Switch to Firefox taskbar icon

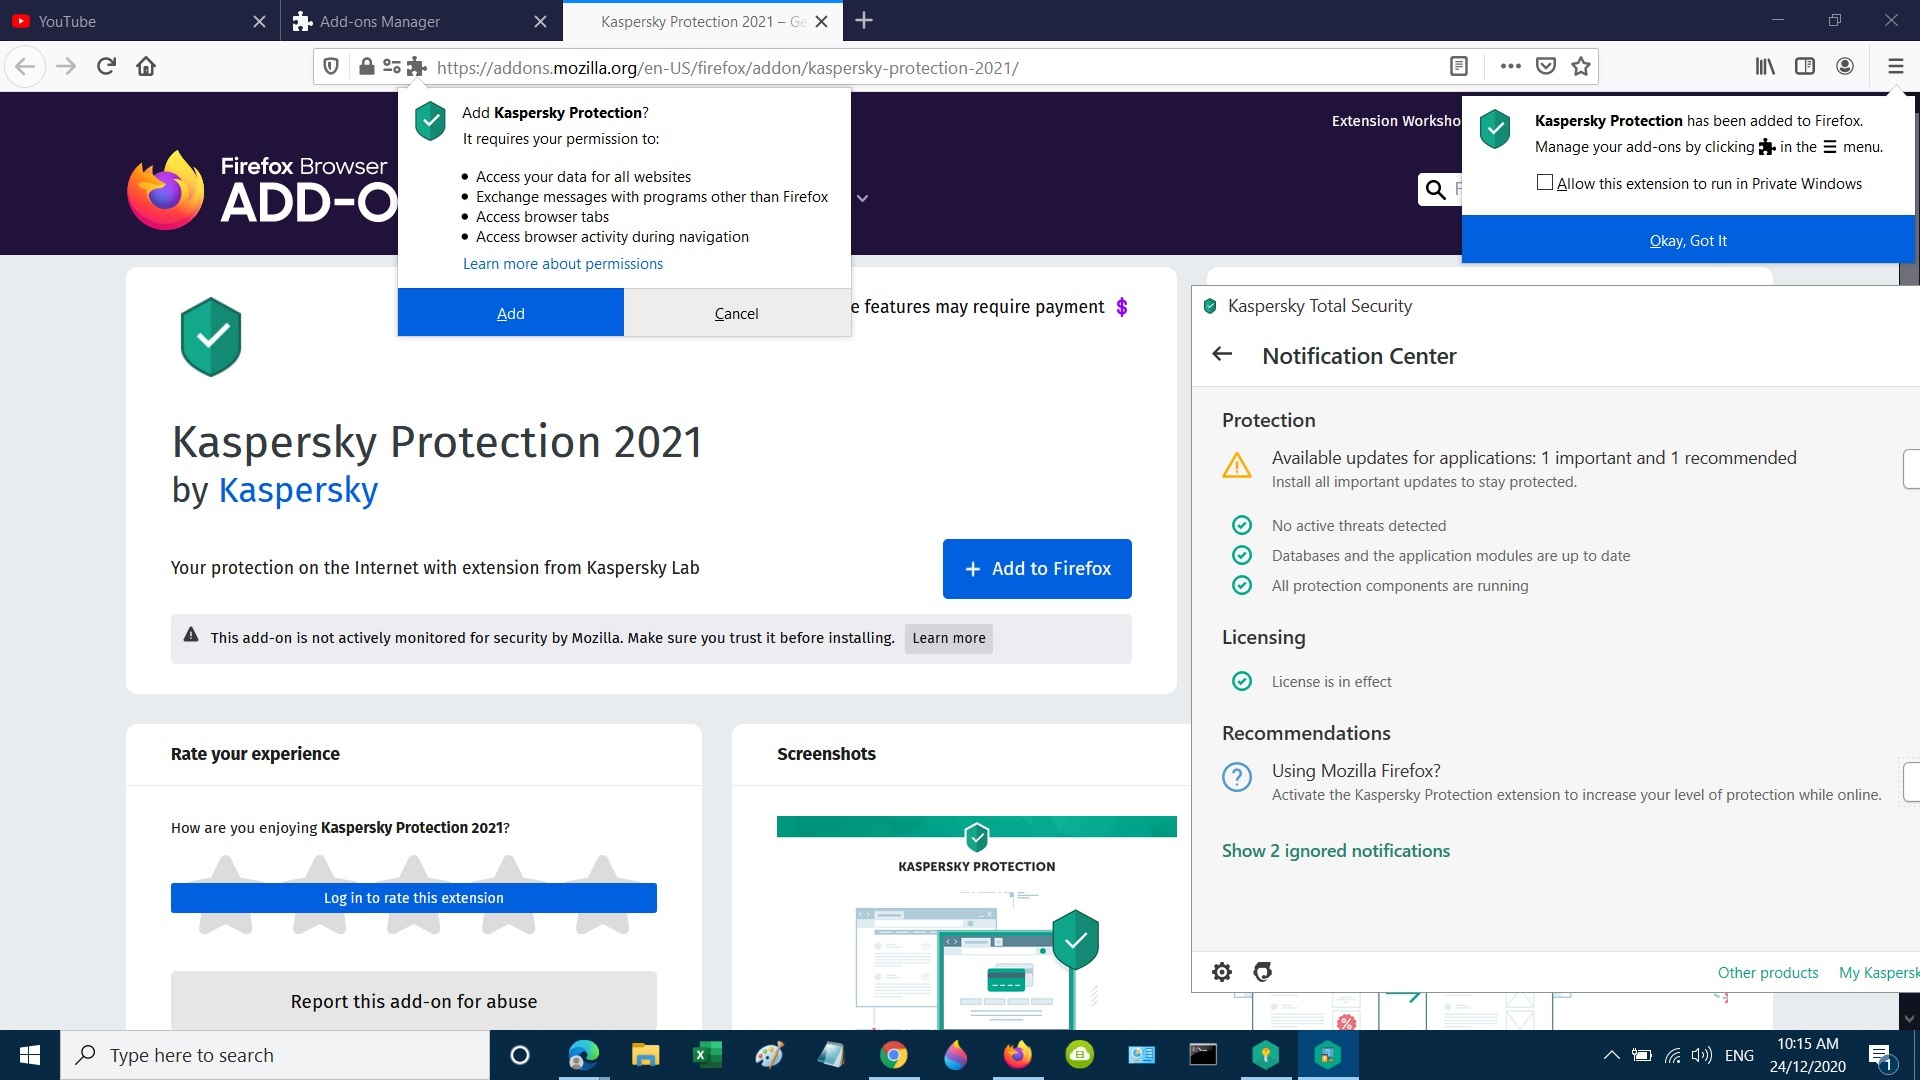click(1018, 1055)
